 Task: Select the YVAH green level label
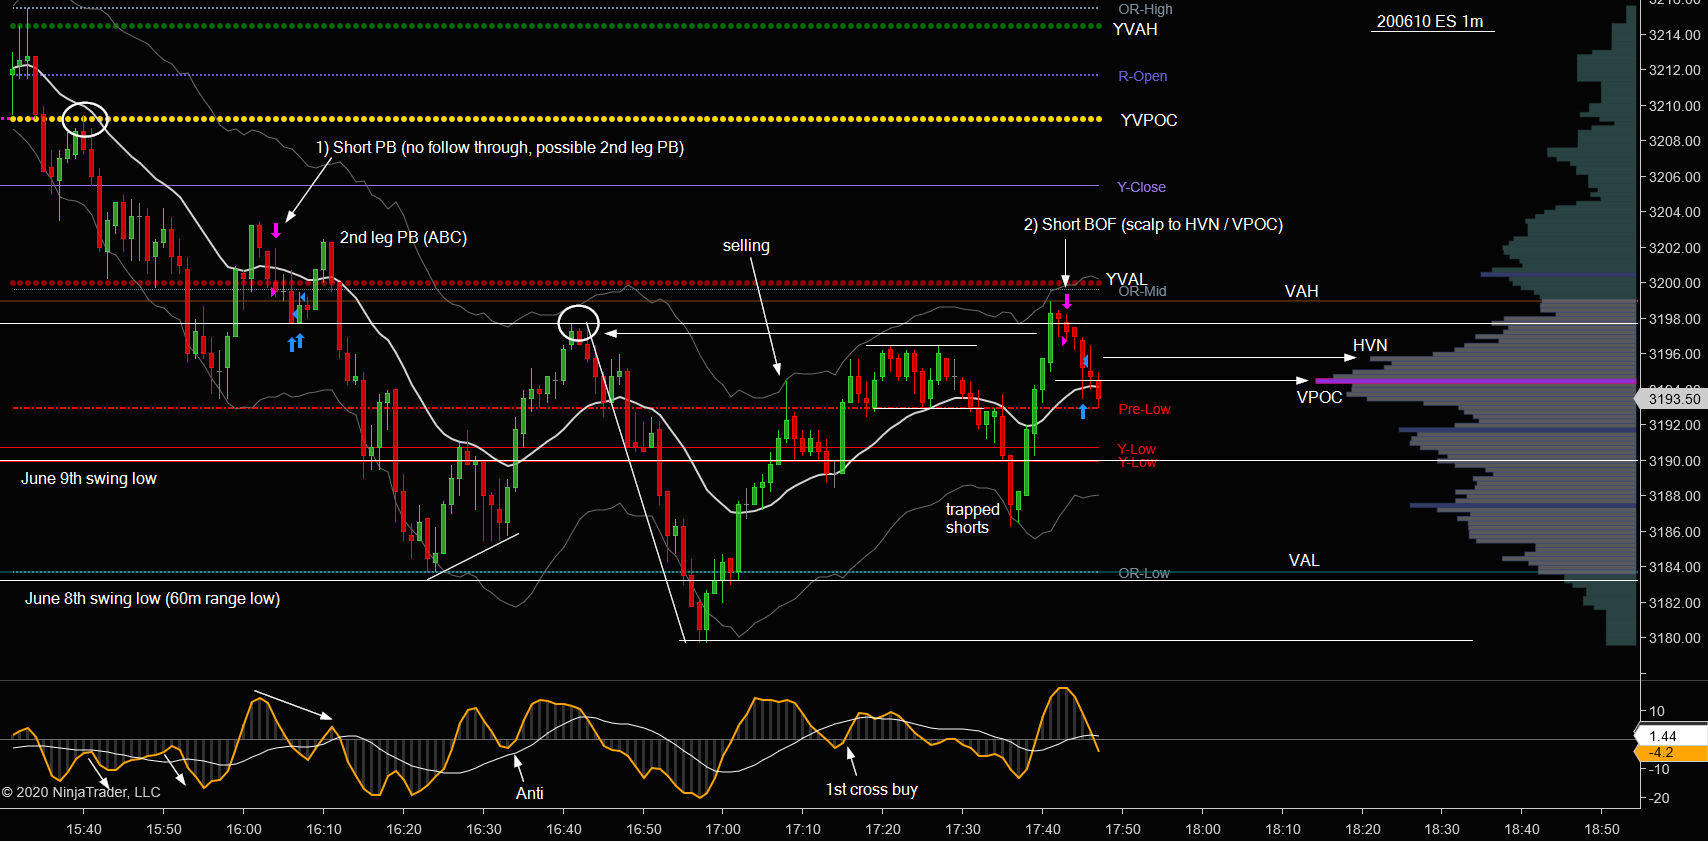(1136, 29)
